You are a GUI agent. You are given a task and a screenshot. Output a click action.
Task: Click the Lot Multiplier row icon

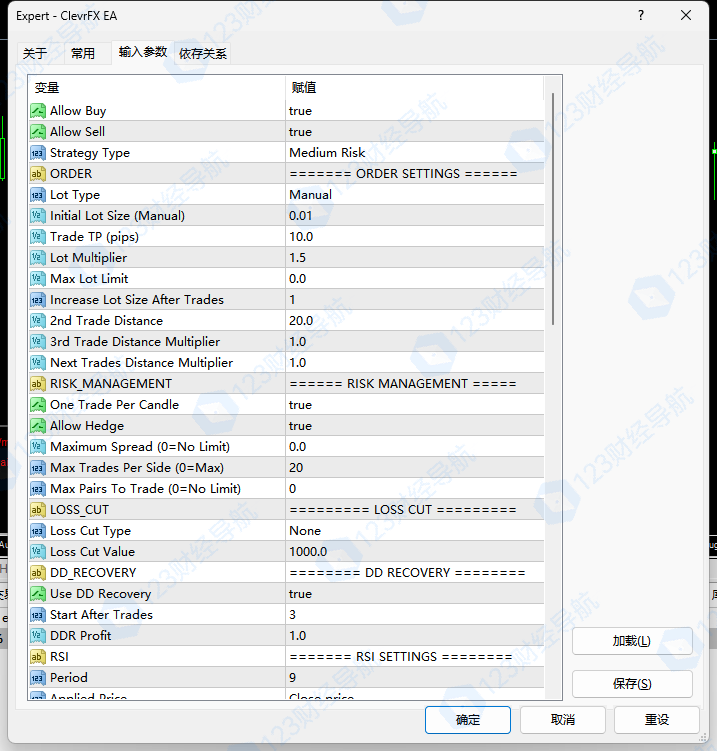(x=38, y=258)
